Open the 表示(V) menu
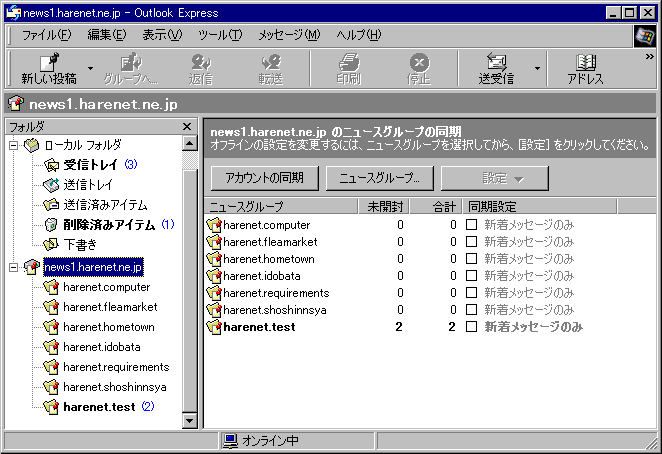The height and width of the screenshot is (454, 662). click(x=162, y=35)
